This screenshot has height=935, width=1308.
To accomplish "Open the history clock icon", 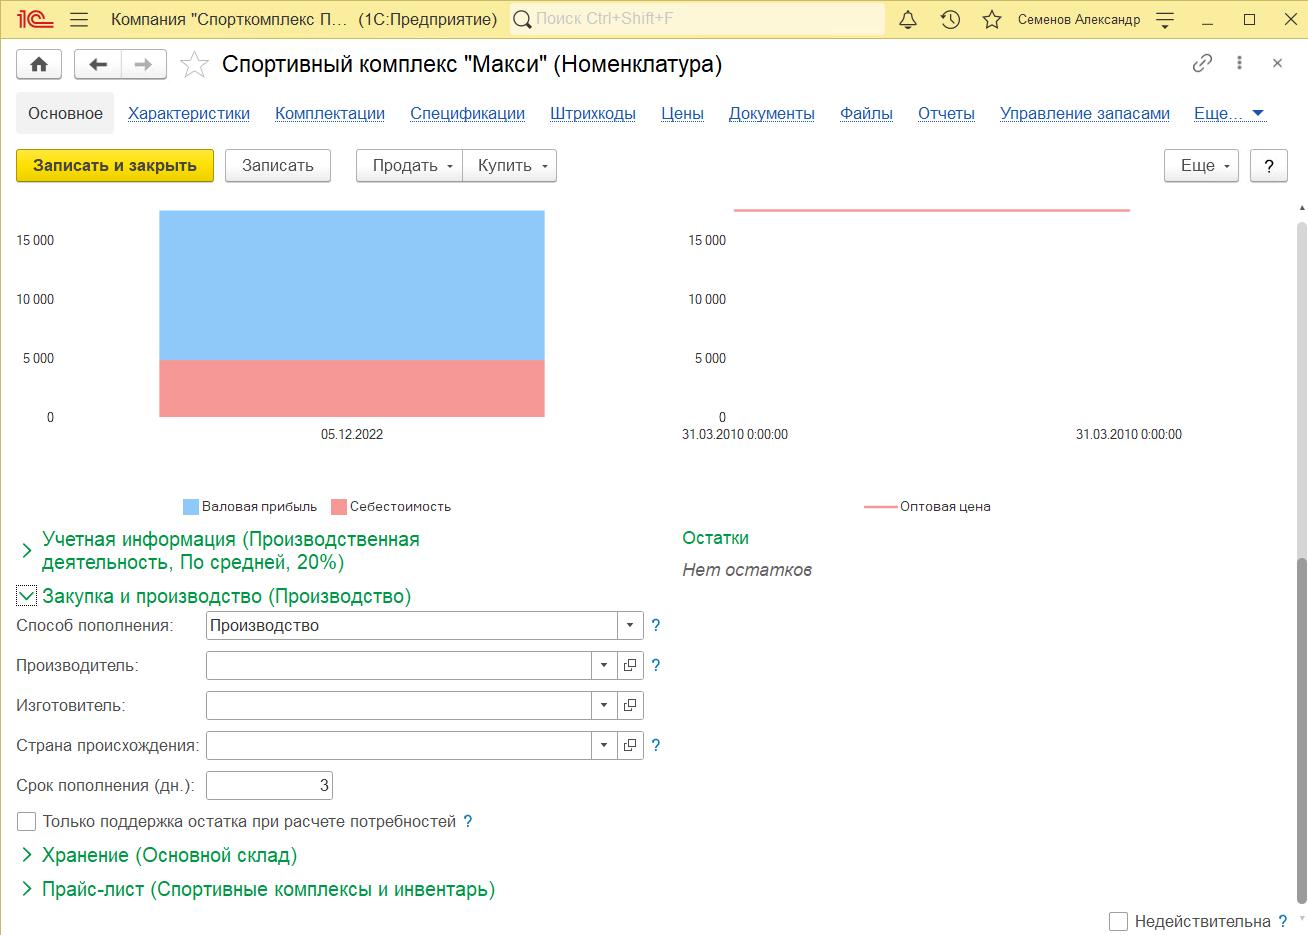I will tap(950, 19).
